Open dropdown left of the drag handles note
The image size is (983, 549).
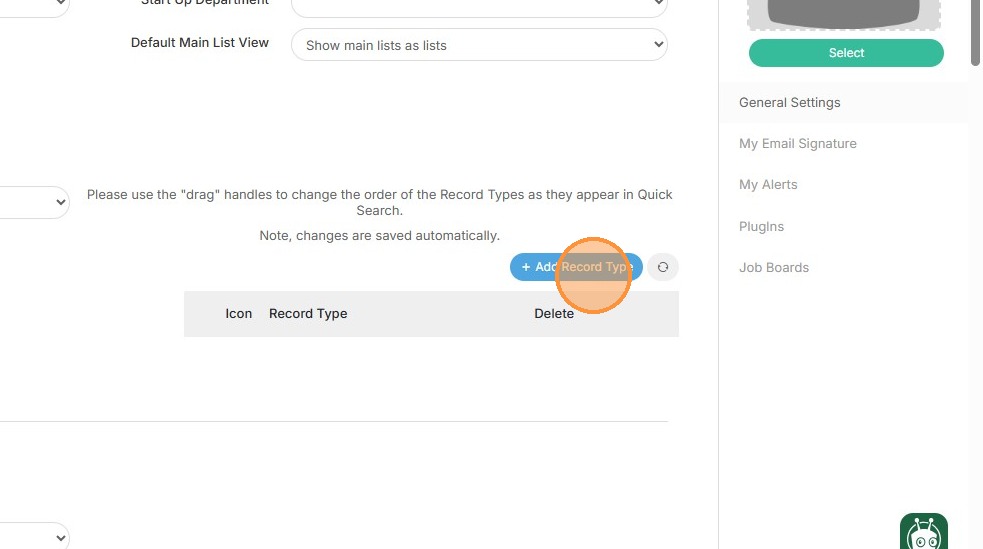point(35,202)
